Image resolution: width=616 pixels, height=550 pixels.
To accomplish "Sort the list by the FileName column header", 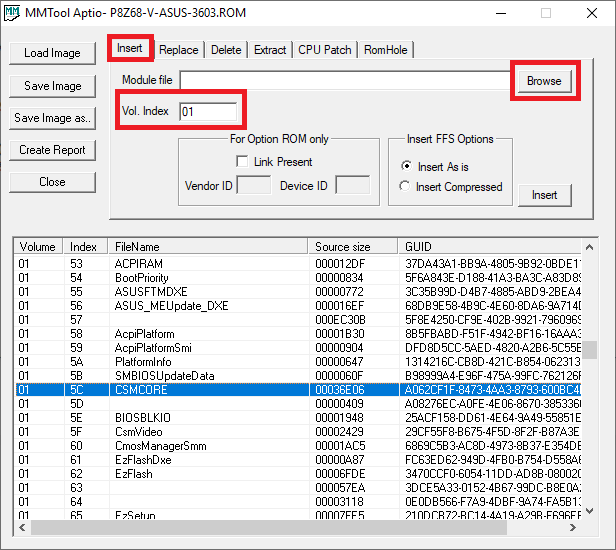I will point(208,246).
